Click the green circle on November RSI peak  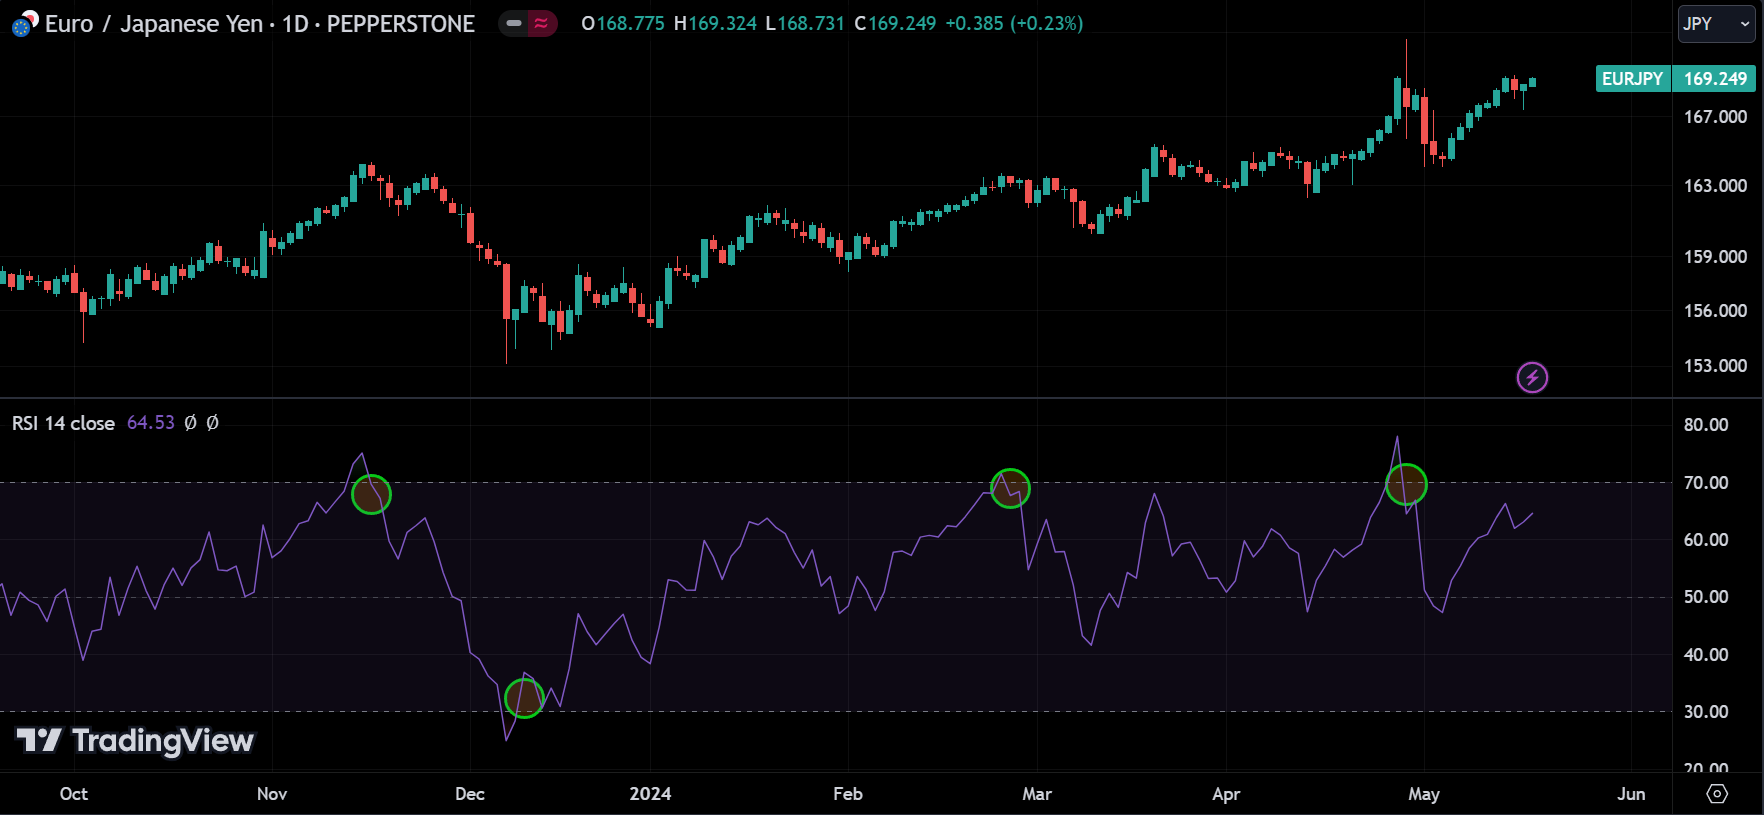pos(371,494)
